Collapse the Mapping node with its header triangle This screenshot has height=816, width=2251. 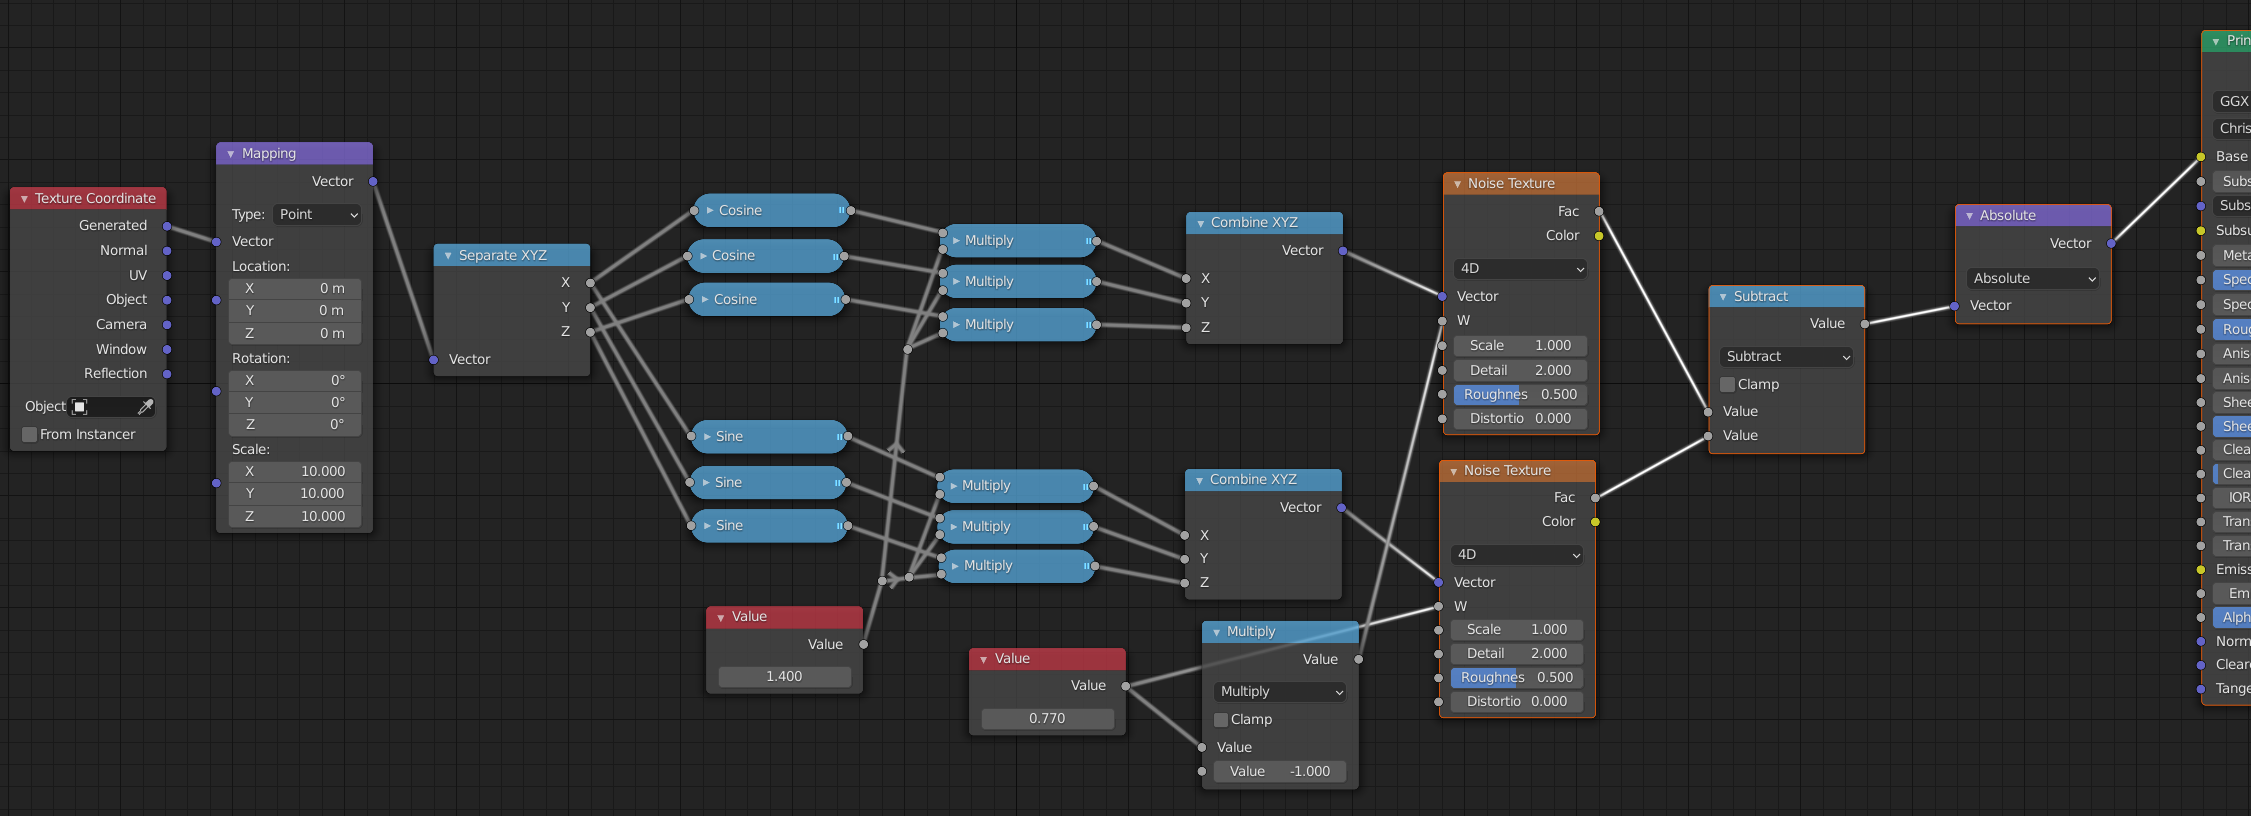point(231,154)
